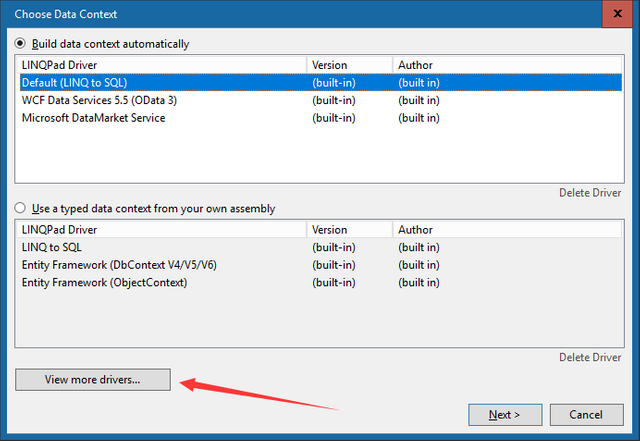Cancel the Choose Data Context dialog
This screenshot has height=441, width=640.
coord(586,415)
